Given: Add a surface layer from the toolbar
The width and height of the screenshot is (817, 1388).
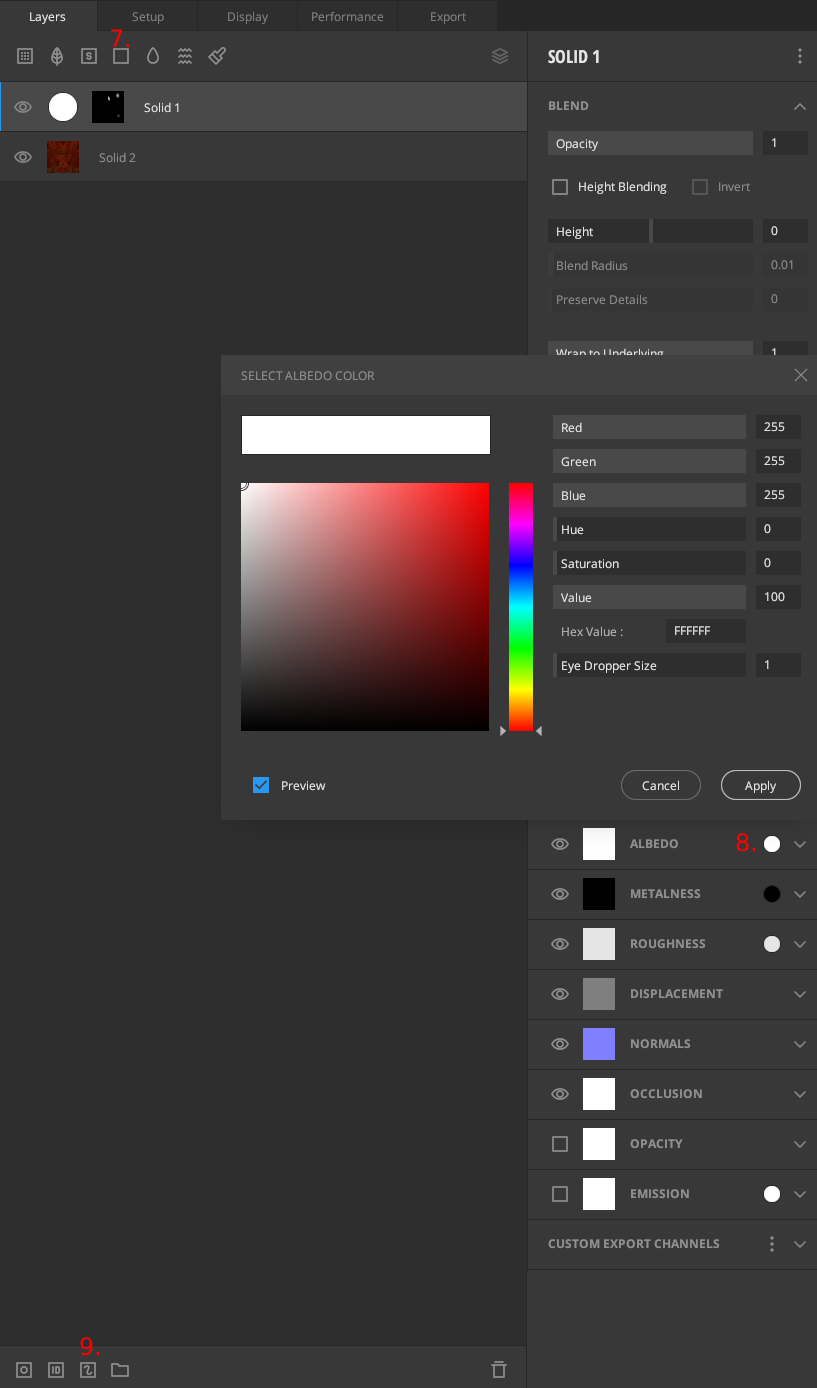Looking at the screenshot, I should pos(25,57).
